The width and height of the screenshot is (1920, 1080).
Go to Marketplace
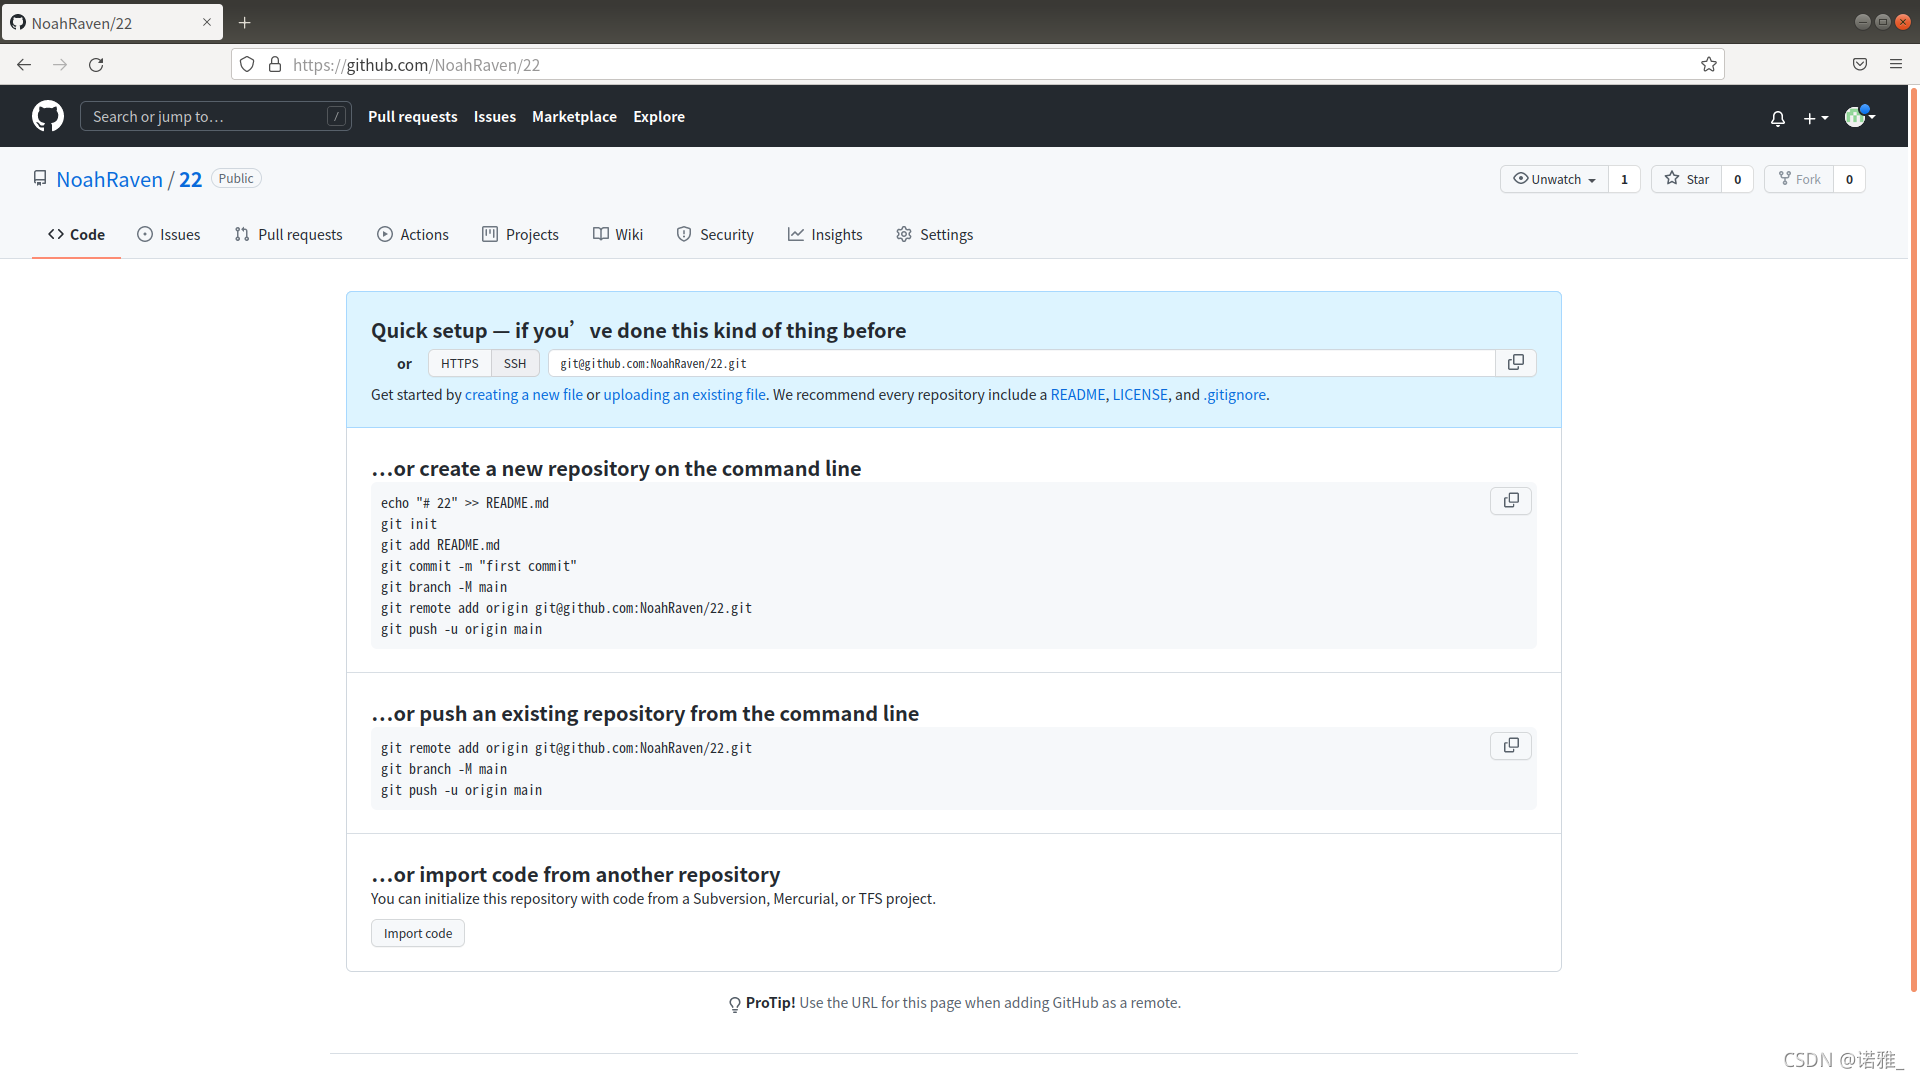(x=574, y=117)
